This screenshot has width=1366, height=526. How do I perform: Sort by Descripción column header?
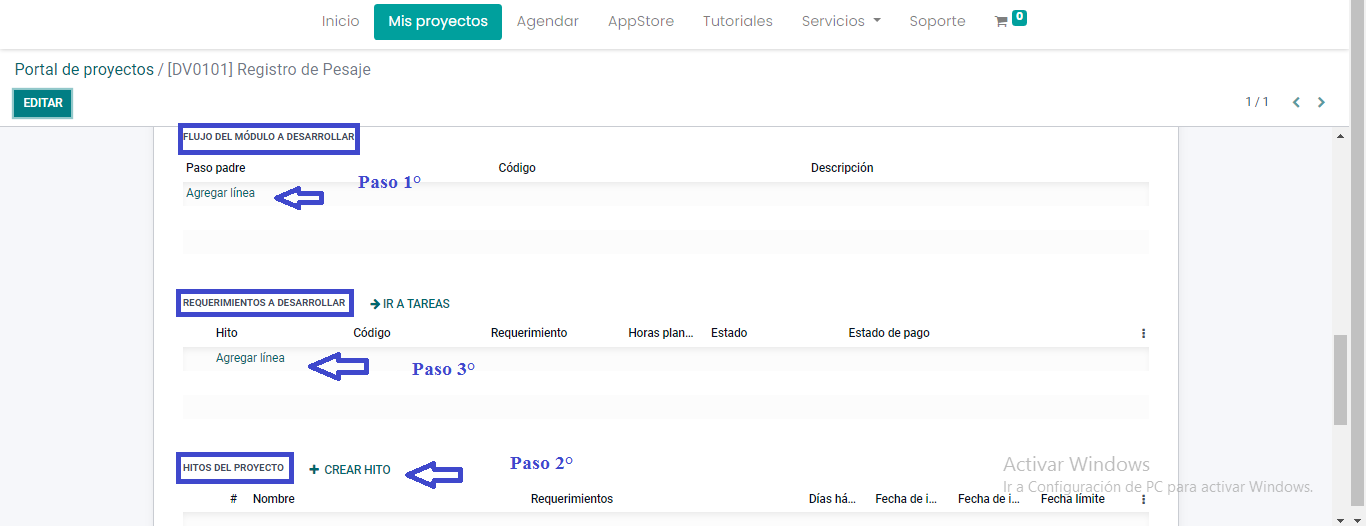coord(842,168)
